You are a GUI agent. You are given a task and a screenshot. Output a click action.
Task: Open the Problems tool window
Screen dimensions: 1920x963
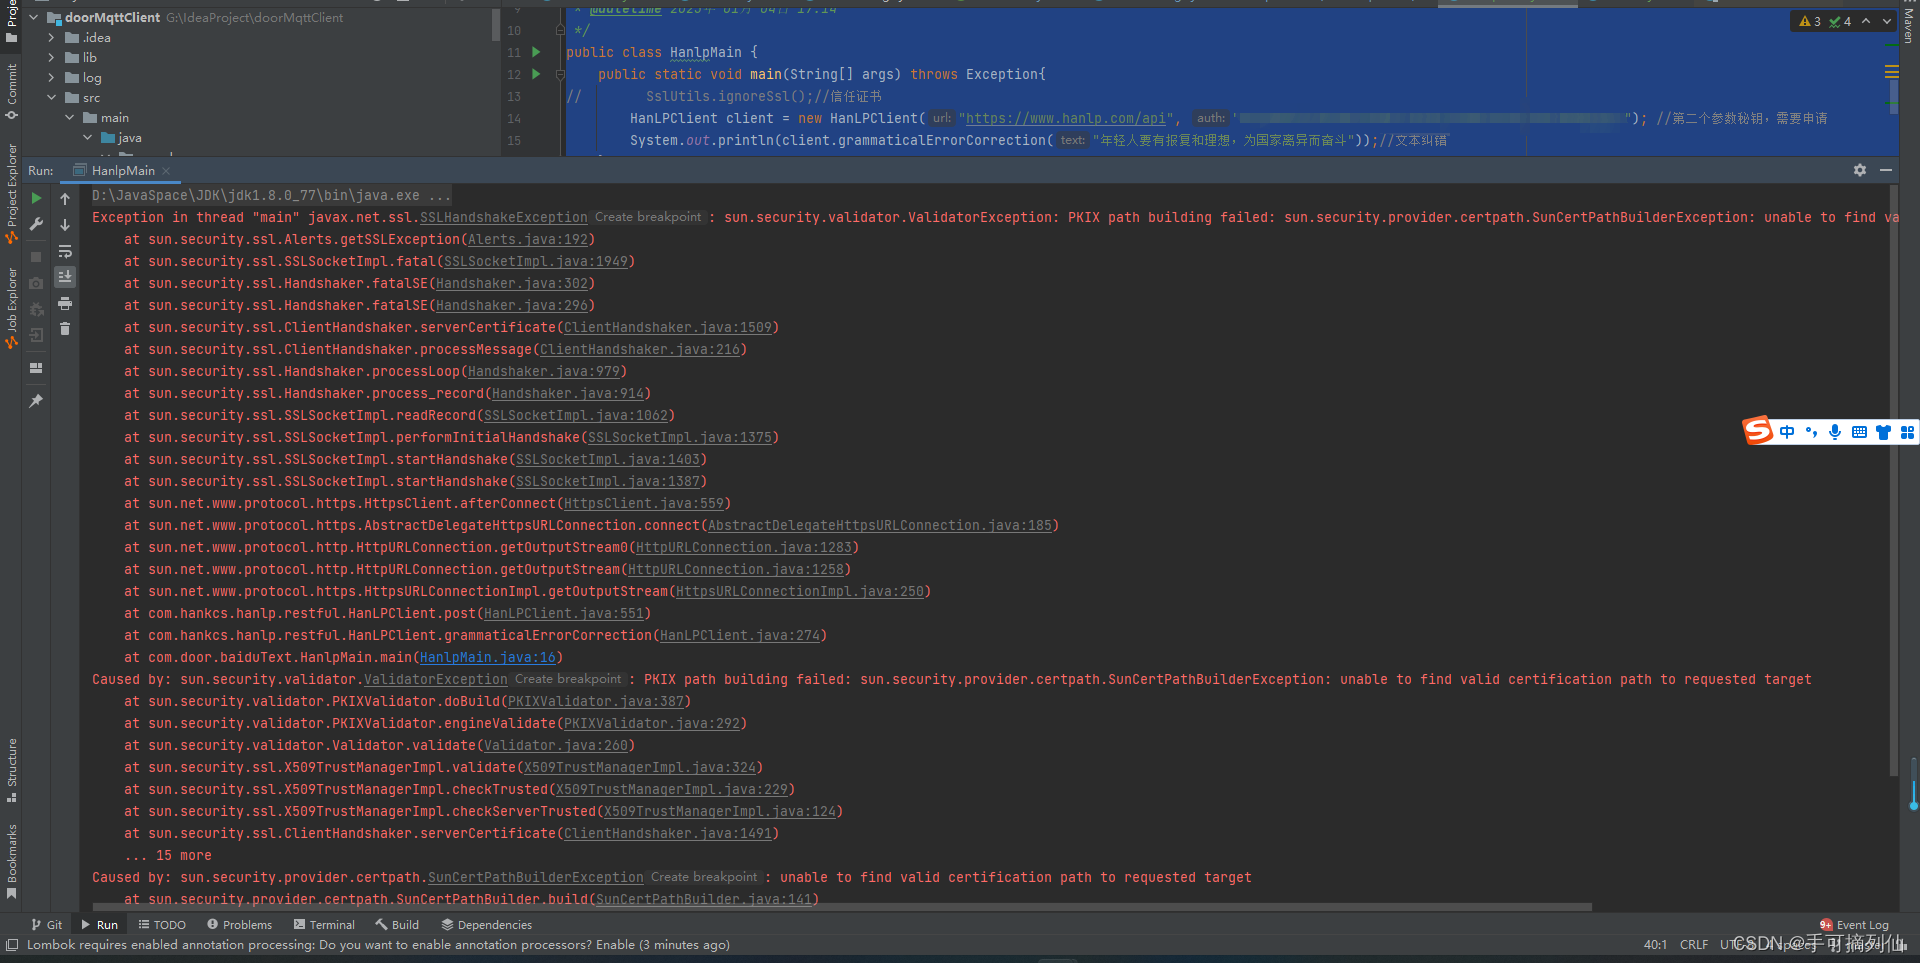240,925
